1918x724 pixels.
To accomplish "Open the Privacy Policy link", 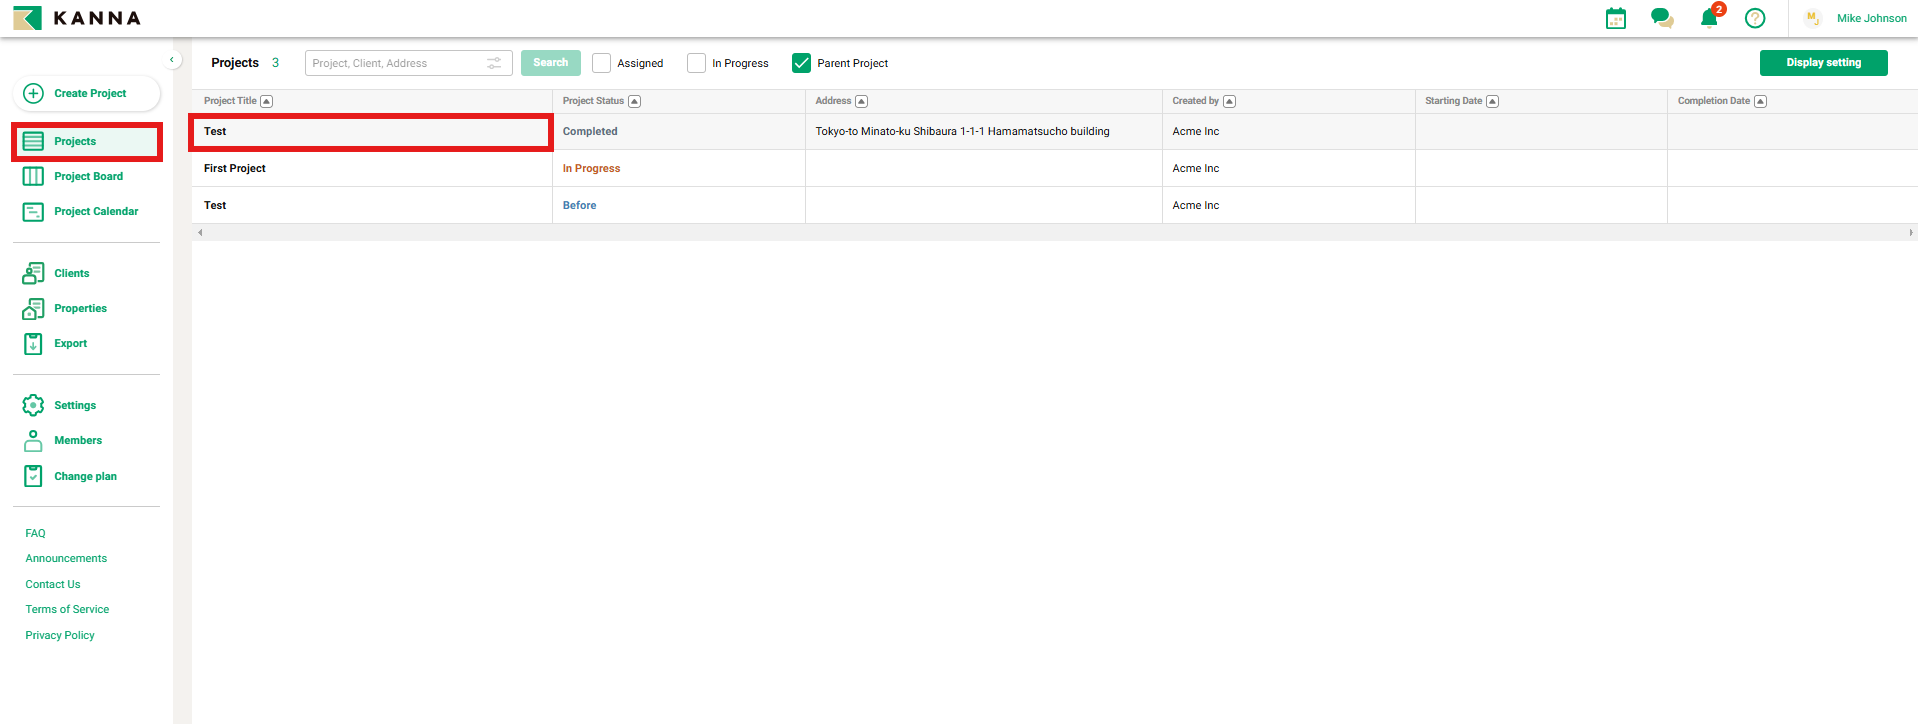I will pyautogui.click(x=60, y=635).
